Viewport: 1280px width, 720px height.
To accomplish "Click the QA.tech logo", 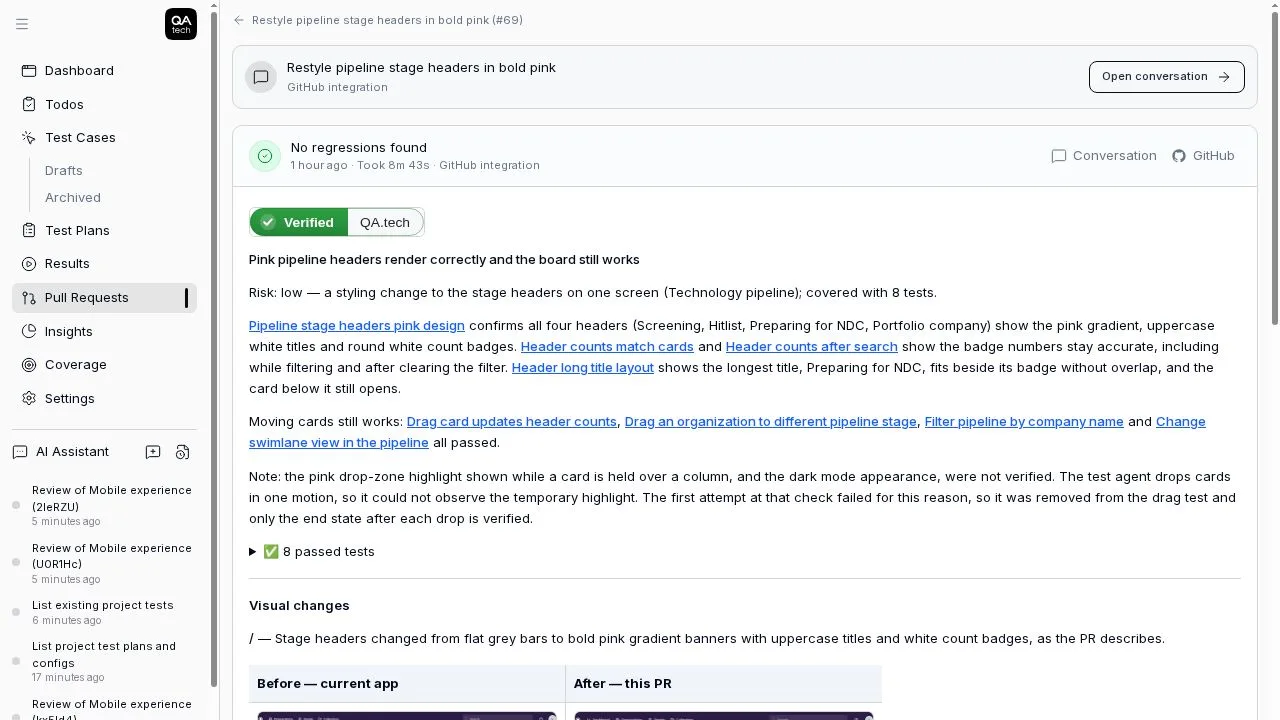I will [x=181, y=24].
